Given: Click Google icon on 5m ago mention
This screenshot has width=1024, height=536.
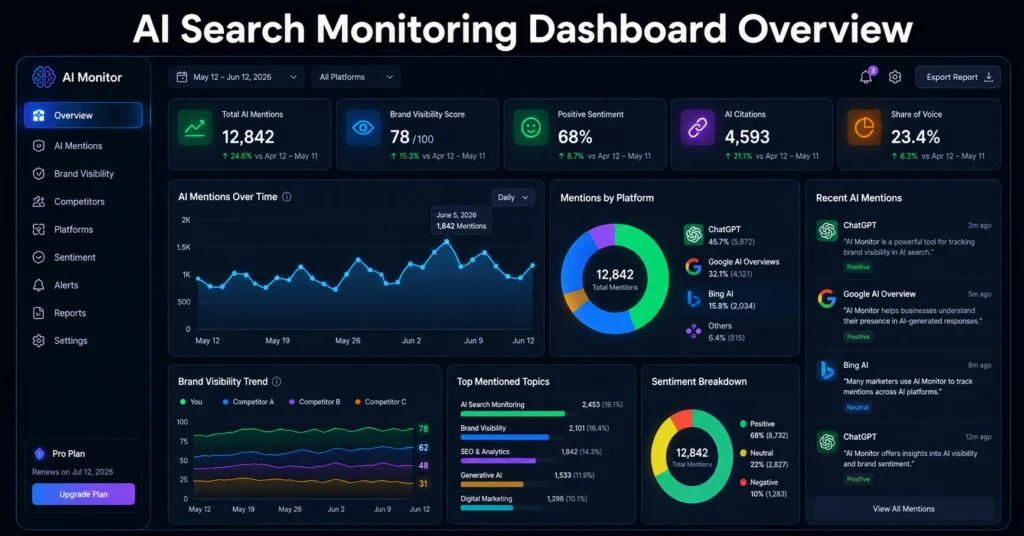Looking at the screenshot, I should coord(827,299).
